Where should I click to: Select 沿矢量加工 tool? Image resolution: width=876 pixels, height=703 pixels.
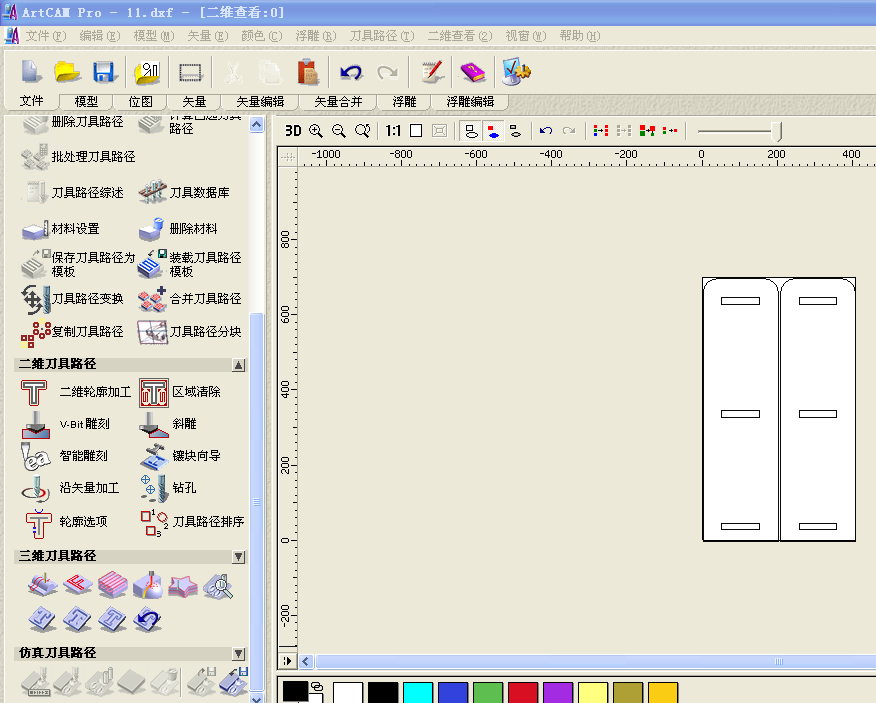pyautogui.click(x=70, y=488)
